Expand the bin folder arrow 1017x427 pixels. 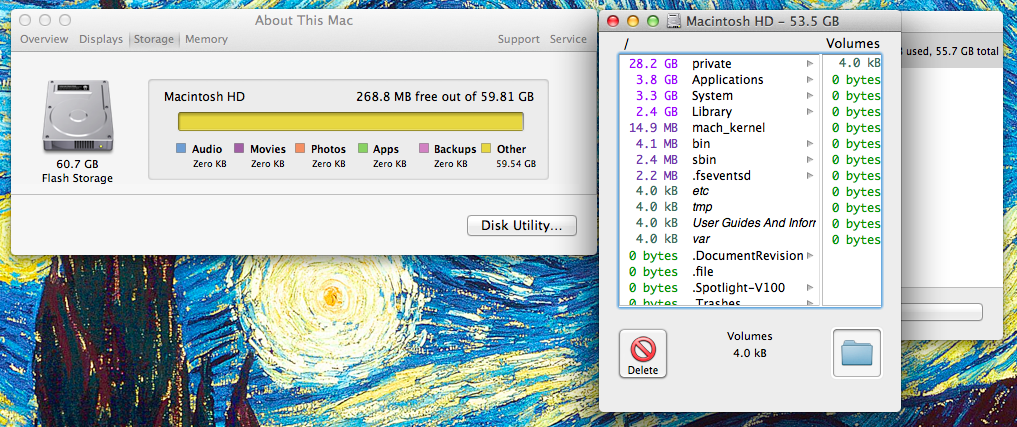809,143
